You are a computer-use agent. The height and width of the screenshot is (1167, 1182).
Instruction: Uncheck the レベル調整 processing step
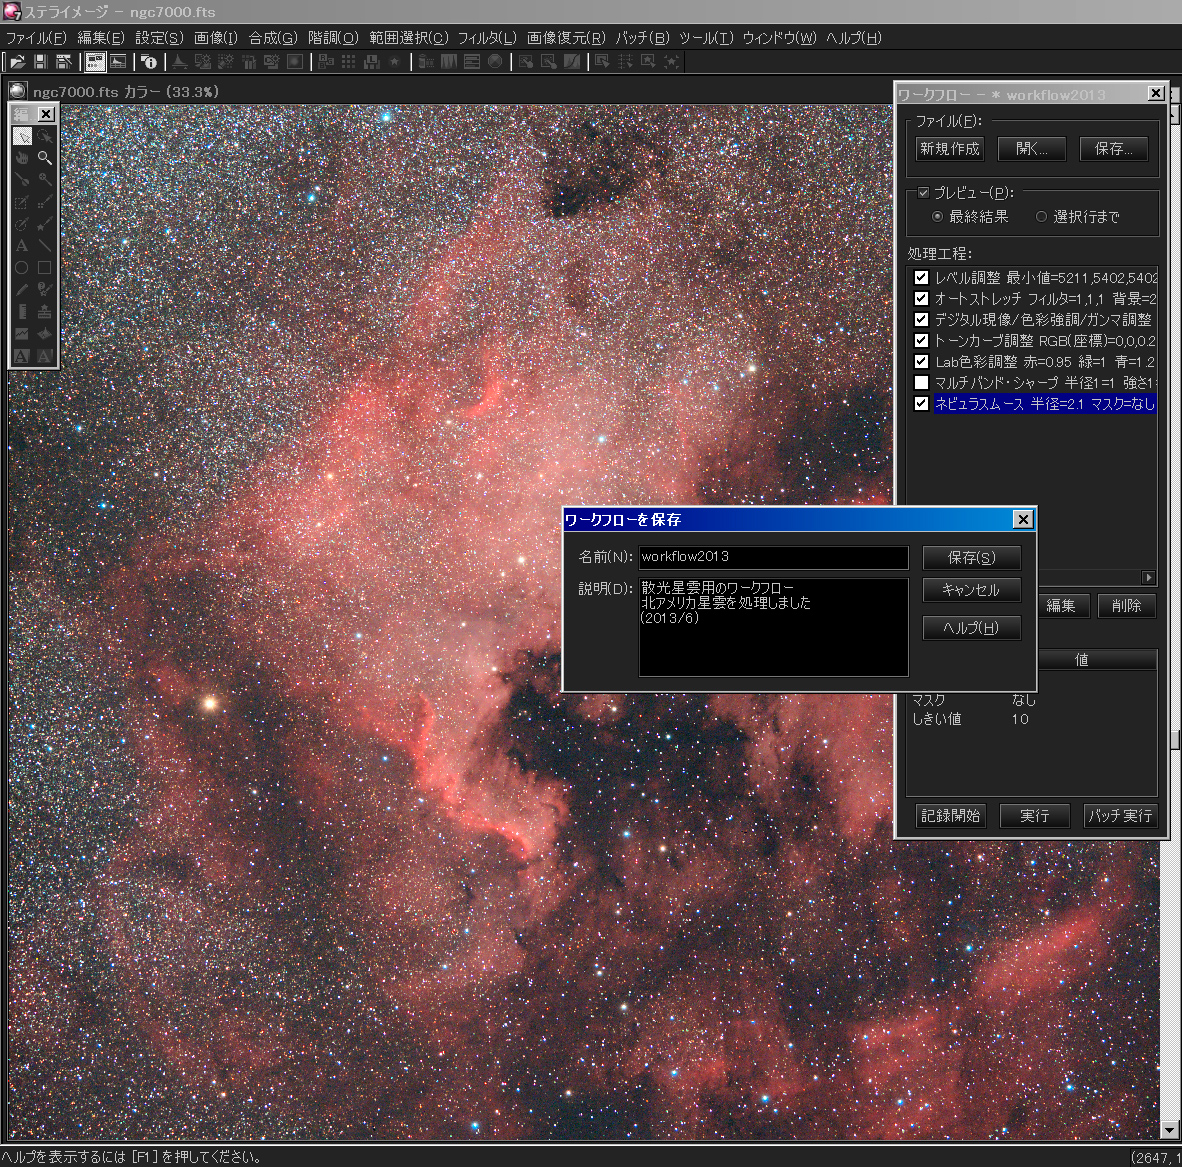coord(921,278)
